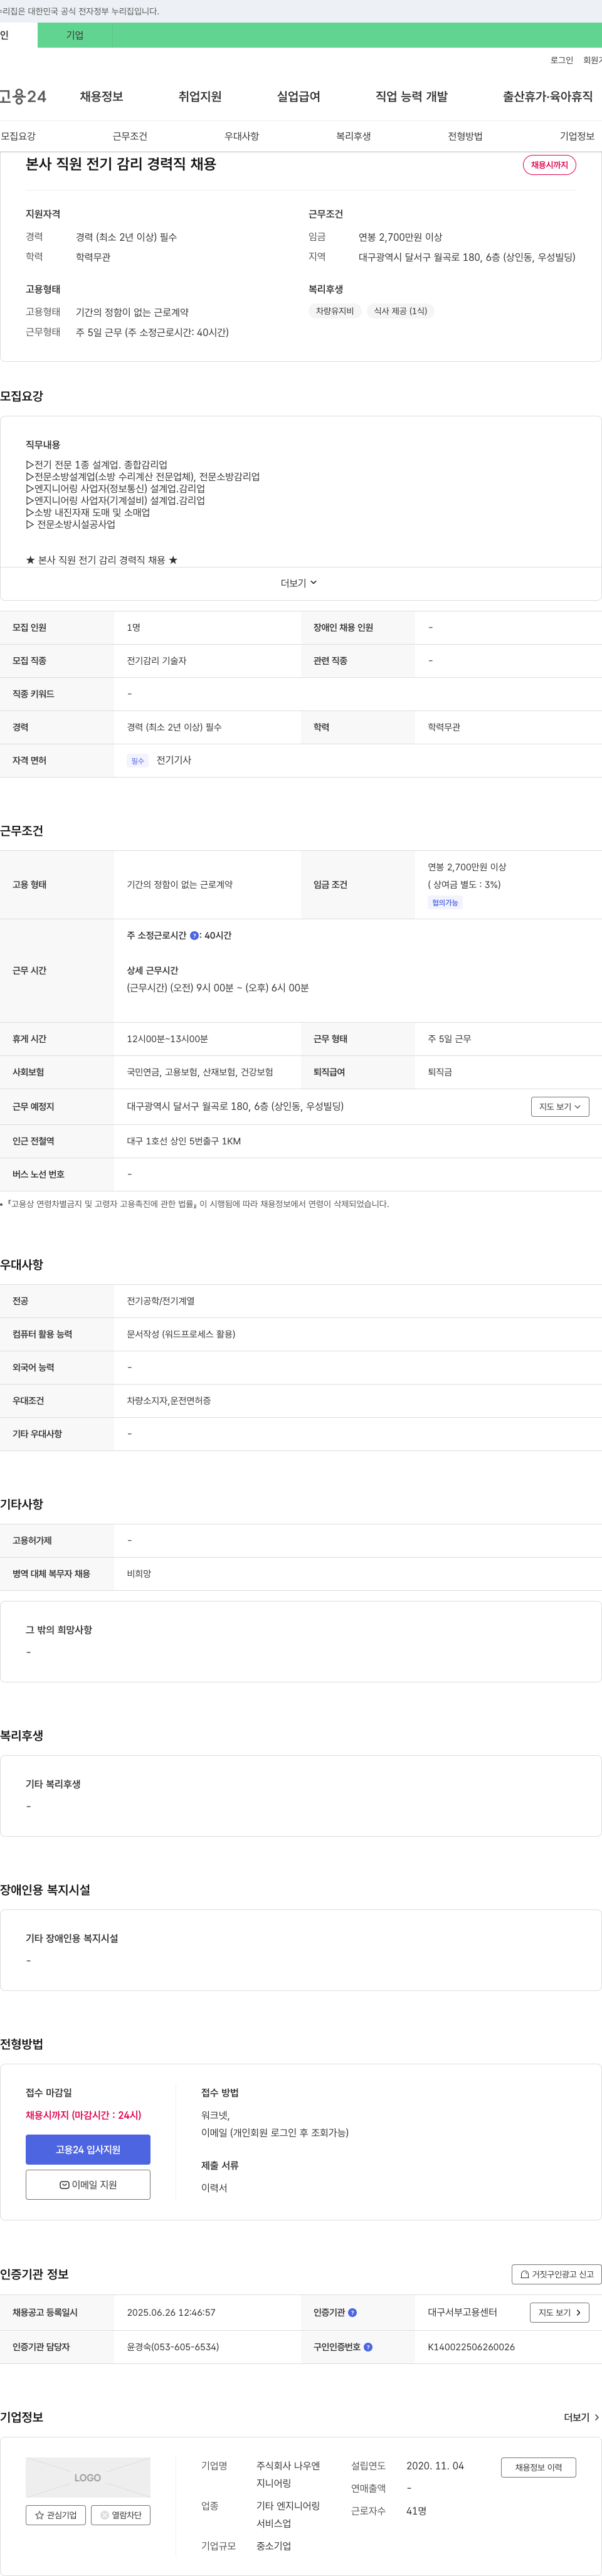
Task: Click the company LOGO placeholder image
Action: click(x=88, y=2478)
